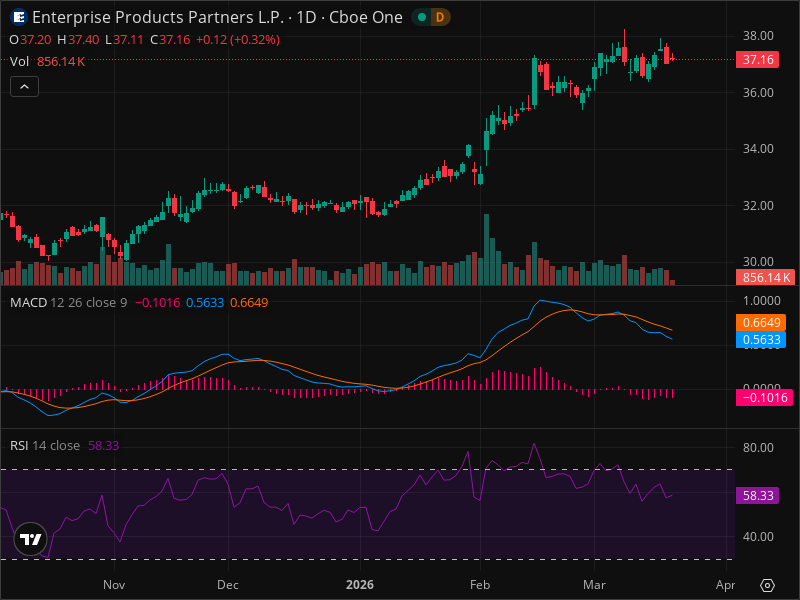Click the Mar date on time axis
Image resolution: width=800 pixels, height=600 pixels.
(594, 585)
